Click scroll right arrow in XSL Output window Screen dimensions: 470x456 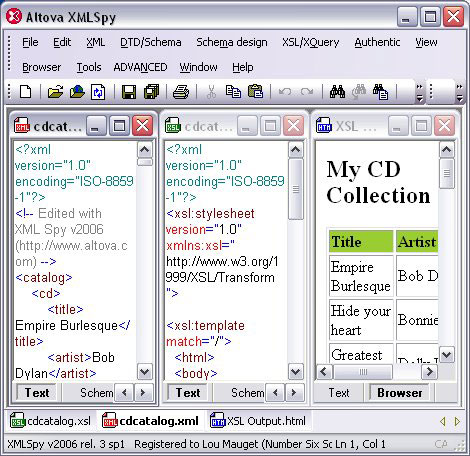click(429, 372)
